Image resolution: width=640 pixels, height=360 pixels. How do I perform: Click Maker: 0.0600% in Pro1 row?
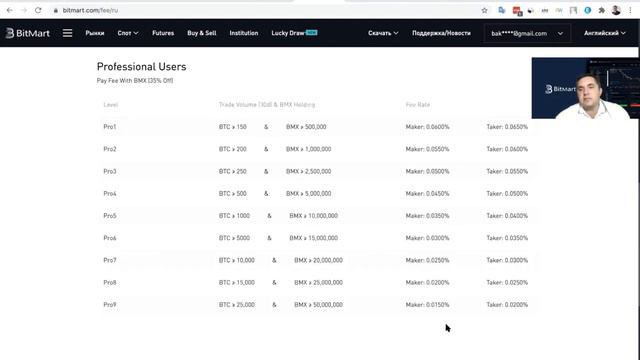click(427, 127)
